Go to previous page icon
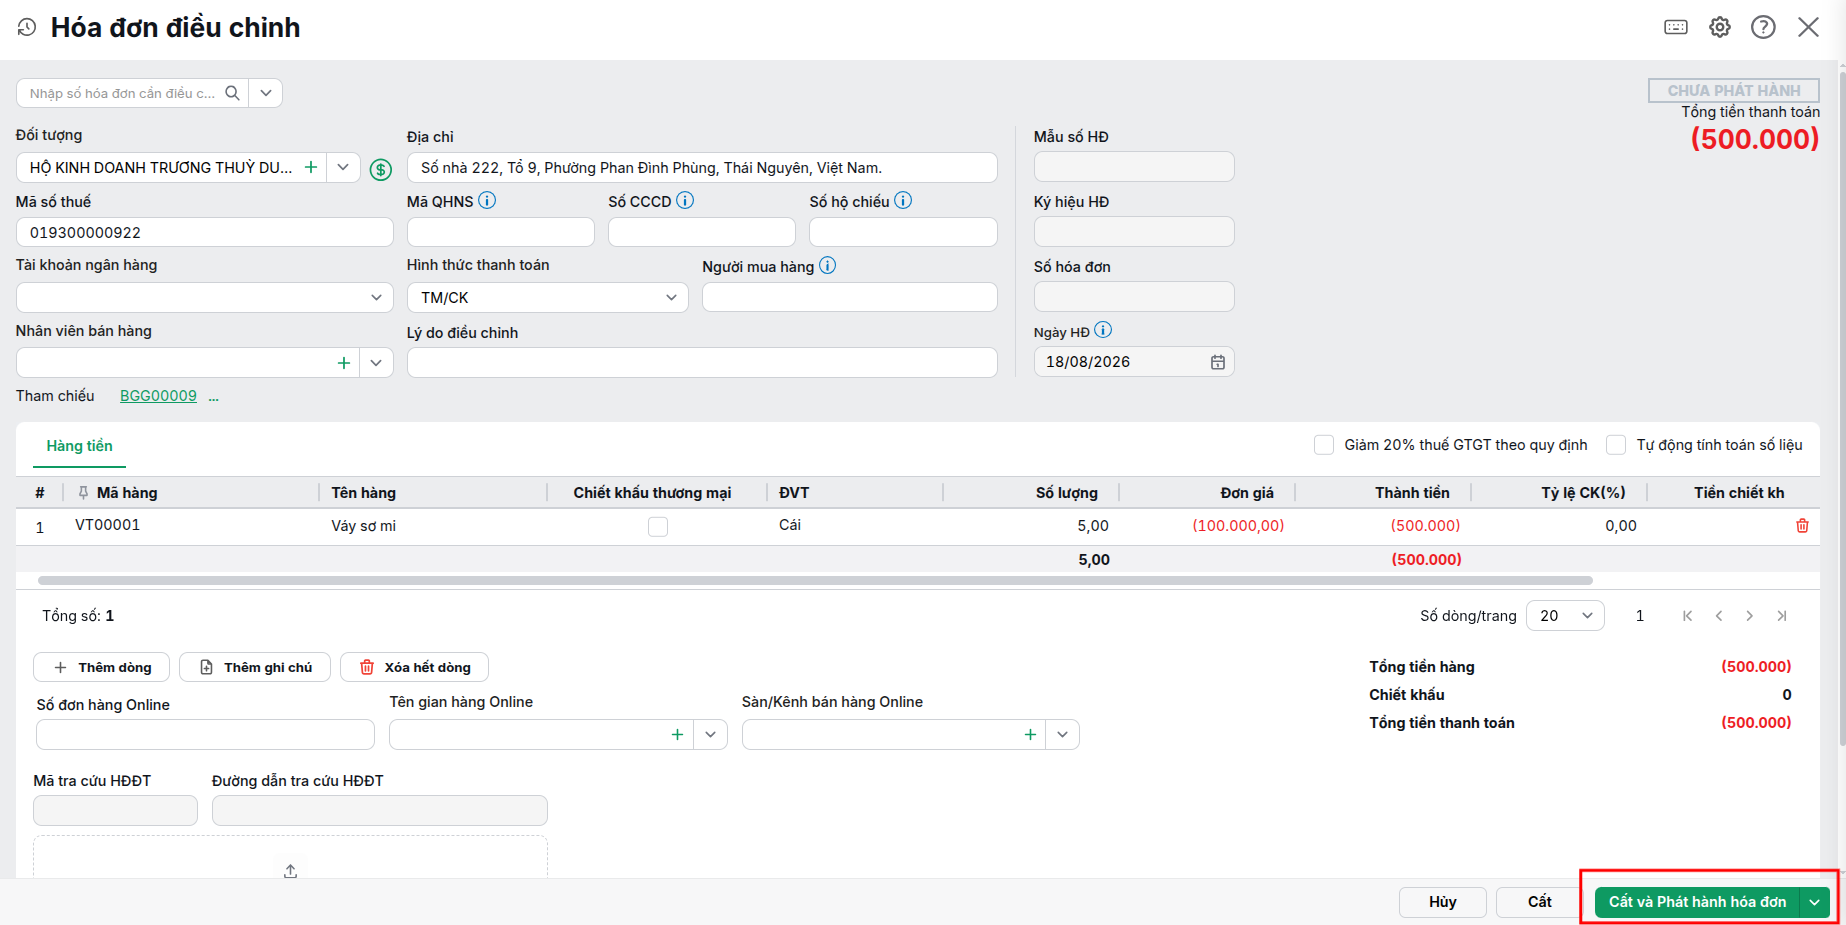 pos(1719,616)
